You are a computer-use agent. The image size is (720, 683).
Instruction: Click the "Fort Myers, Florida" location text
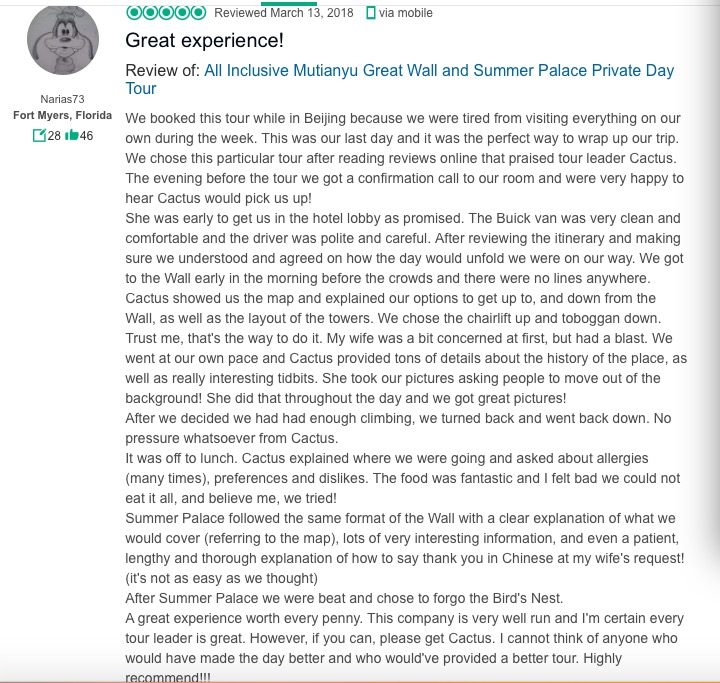click(x=62, y=115)
